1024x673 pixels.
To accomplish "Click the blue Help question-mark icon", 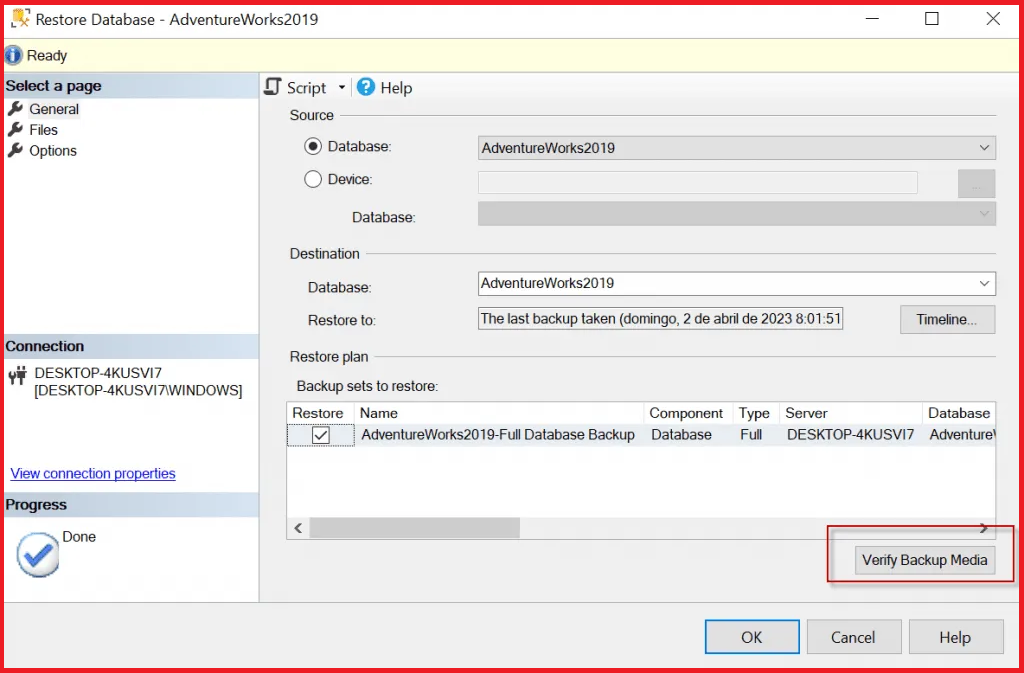I will tap(366, 87).
